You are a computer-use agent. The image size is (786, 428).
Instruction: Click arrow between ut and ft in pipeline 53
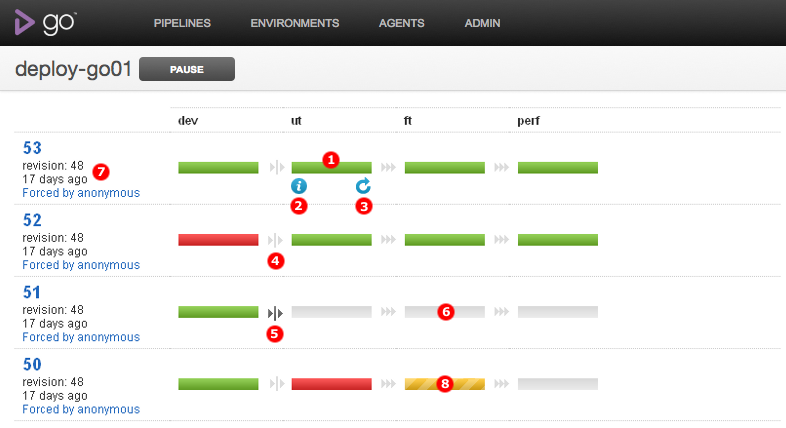click(x=388, y=168)
